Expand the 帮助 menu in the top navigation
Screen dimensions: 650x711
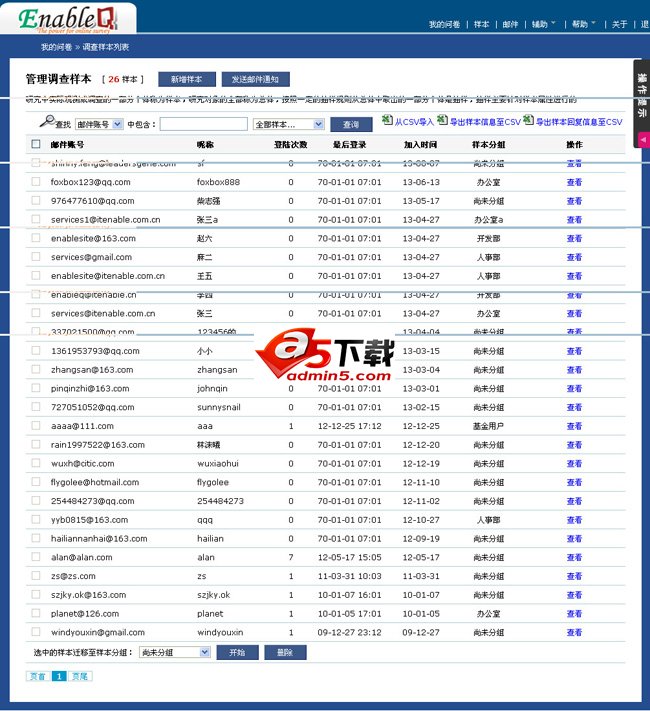583,24
